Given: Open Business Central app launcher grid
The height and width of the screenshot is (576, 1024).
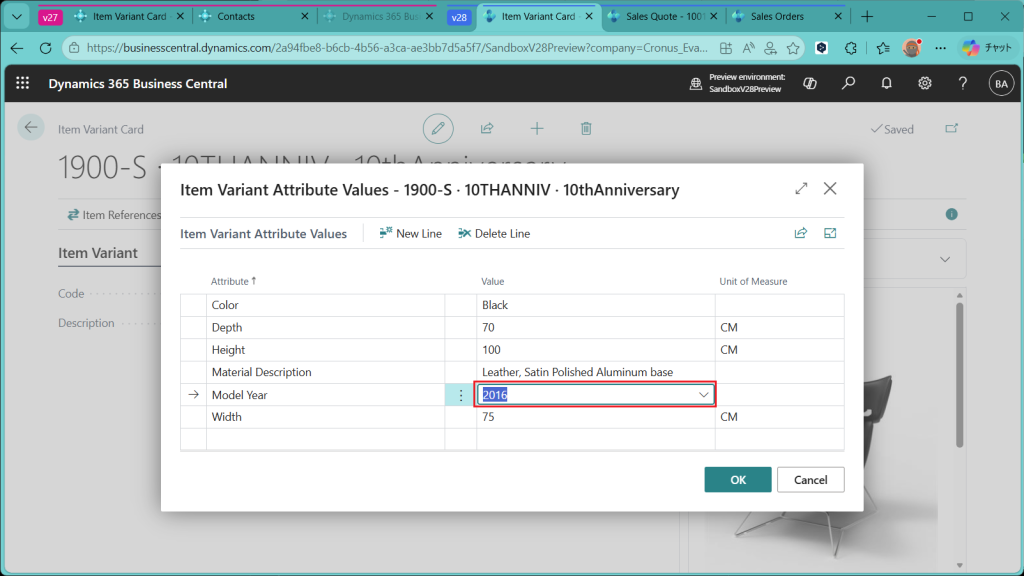Looking at the screenshot, I should [x=23, y=84].
